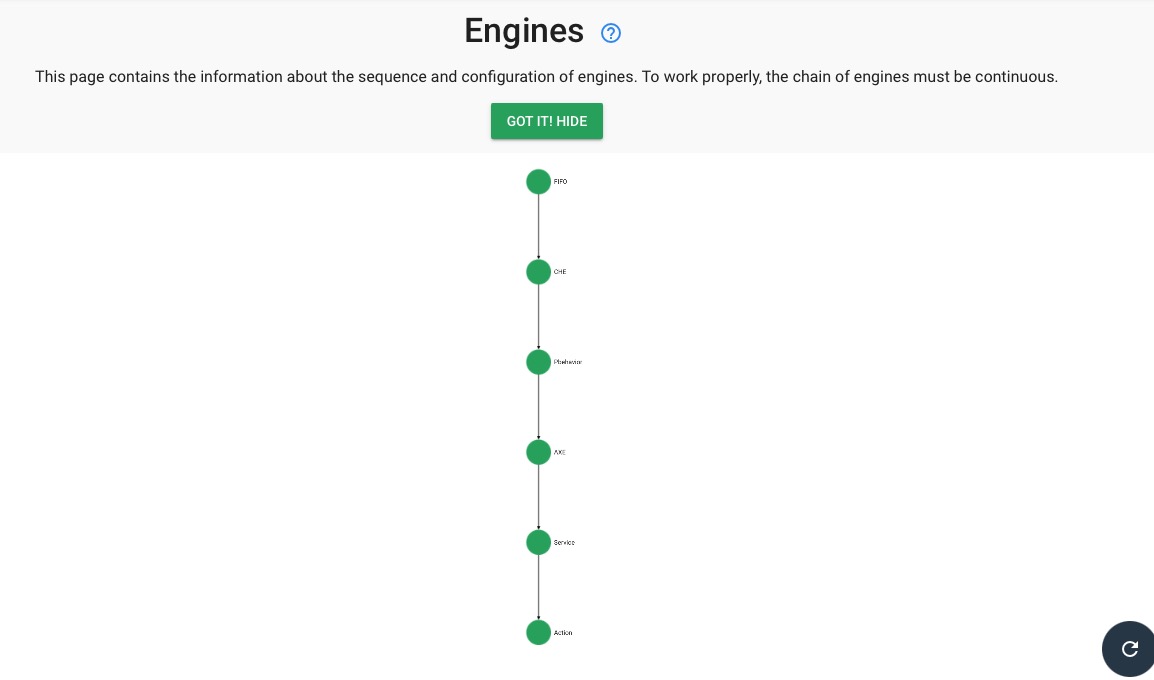Refresh the engines chain view

1129,648
